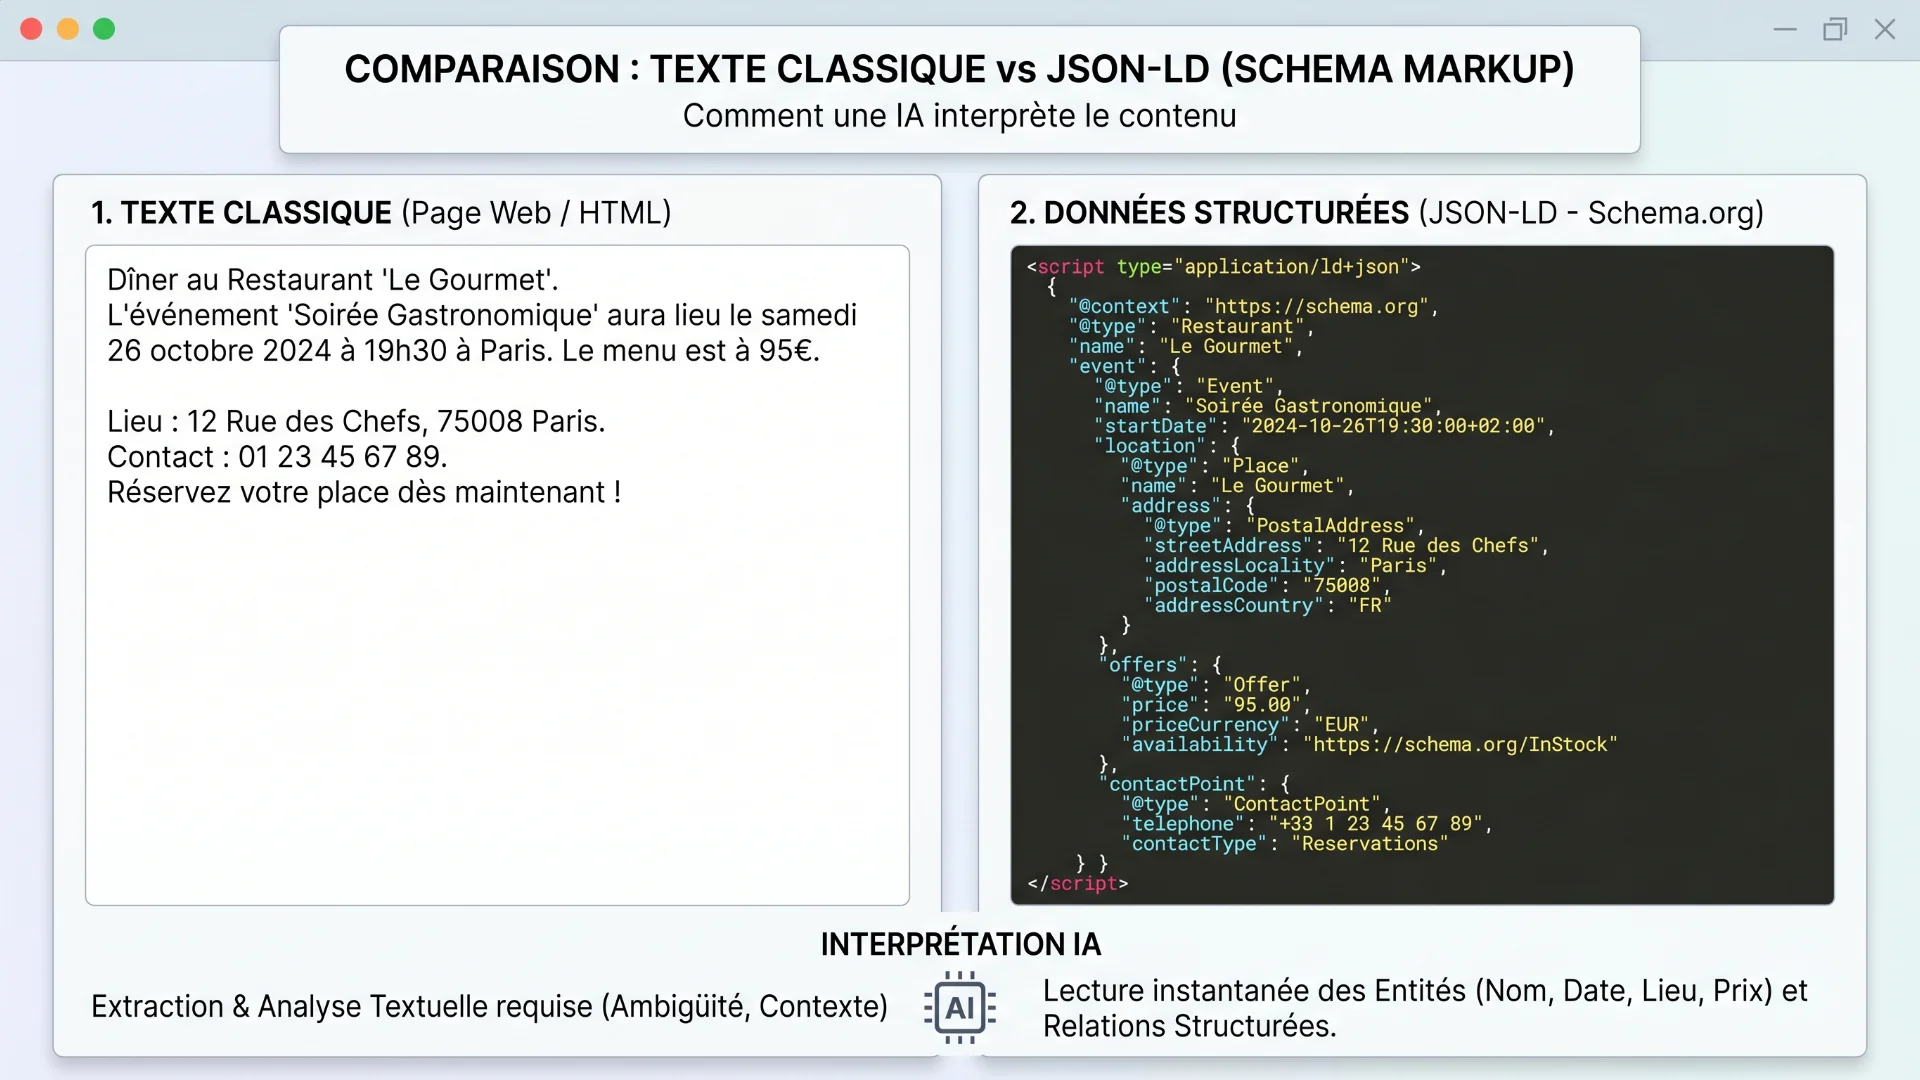Open the schema.org/InStock availability link

coord(1459,744)
